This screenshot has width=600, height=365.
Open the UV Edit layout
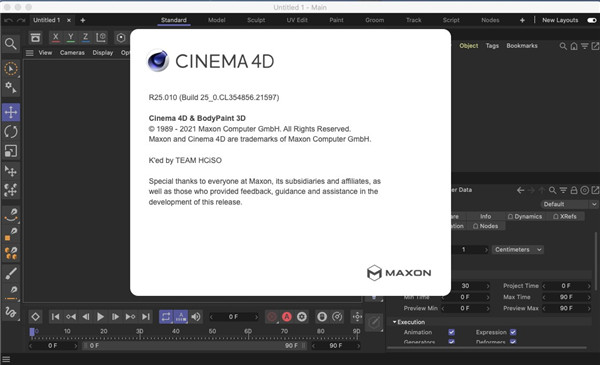point(297,20)
